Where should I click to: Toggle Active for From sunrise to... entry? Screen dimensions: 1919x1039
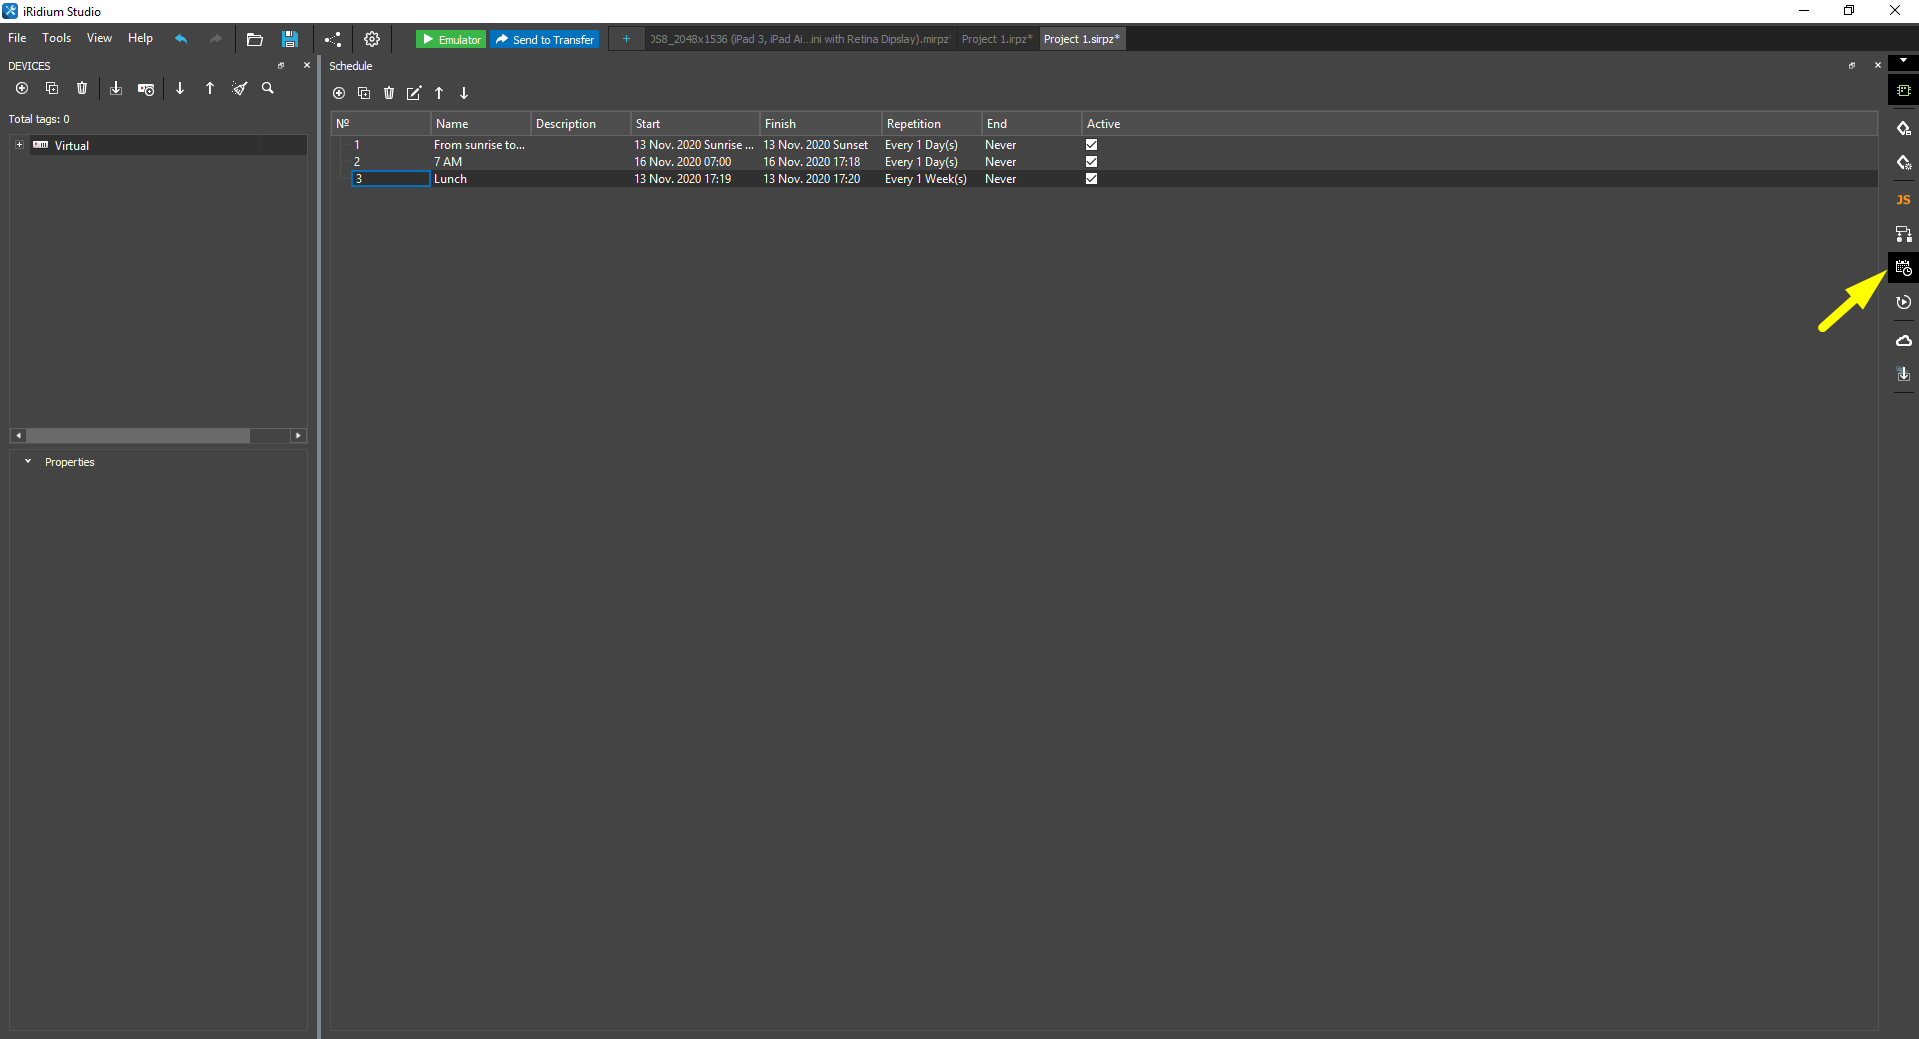point(1091,144)
